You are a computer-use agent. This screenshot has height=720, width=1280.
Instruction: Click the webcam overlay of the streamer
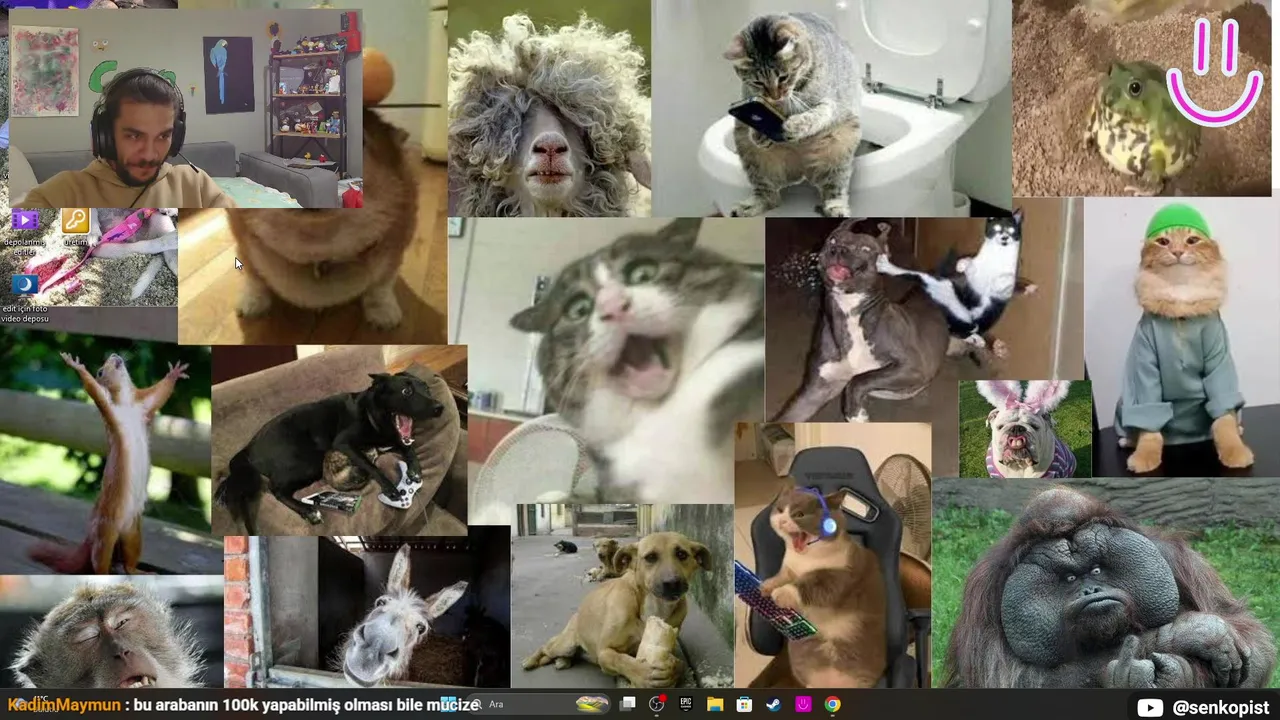click(185, 109)
